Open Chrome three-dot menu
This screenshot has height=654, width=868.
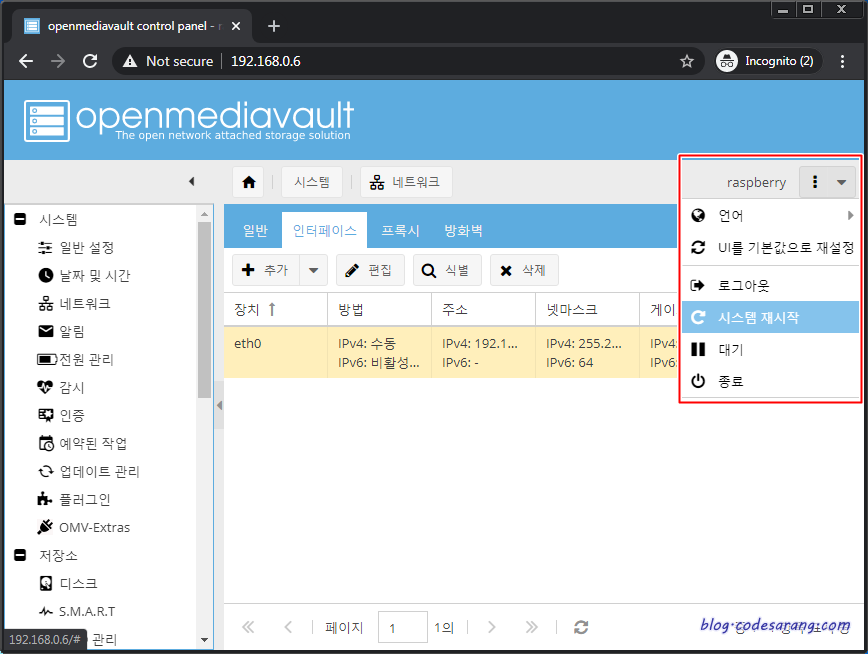[842, 61]
